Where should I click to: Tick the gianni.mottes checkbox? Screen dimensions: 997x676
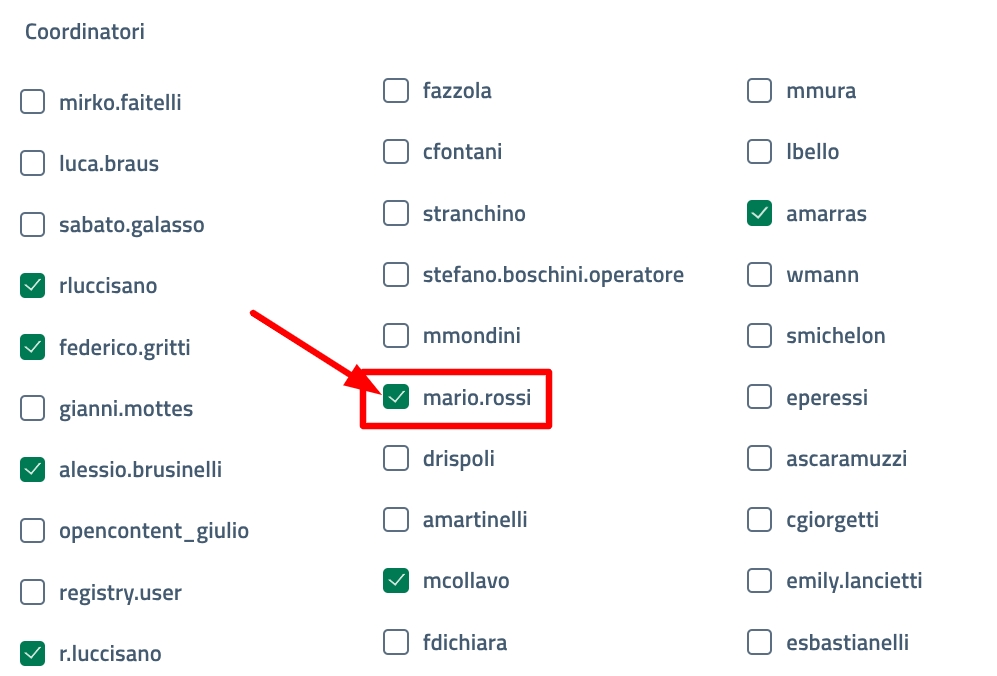point(33,408)
